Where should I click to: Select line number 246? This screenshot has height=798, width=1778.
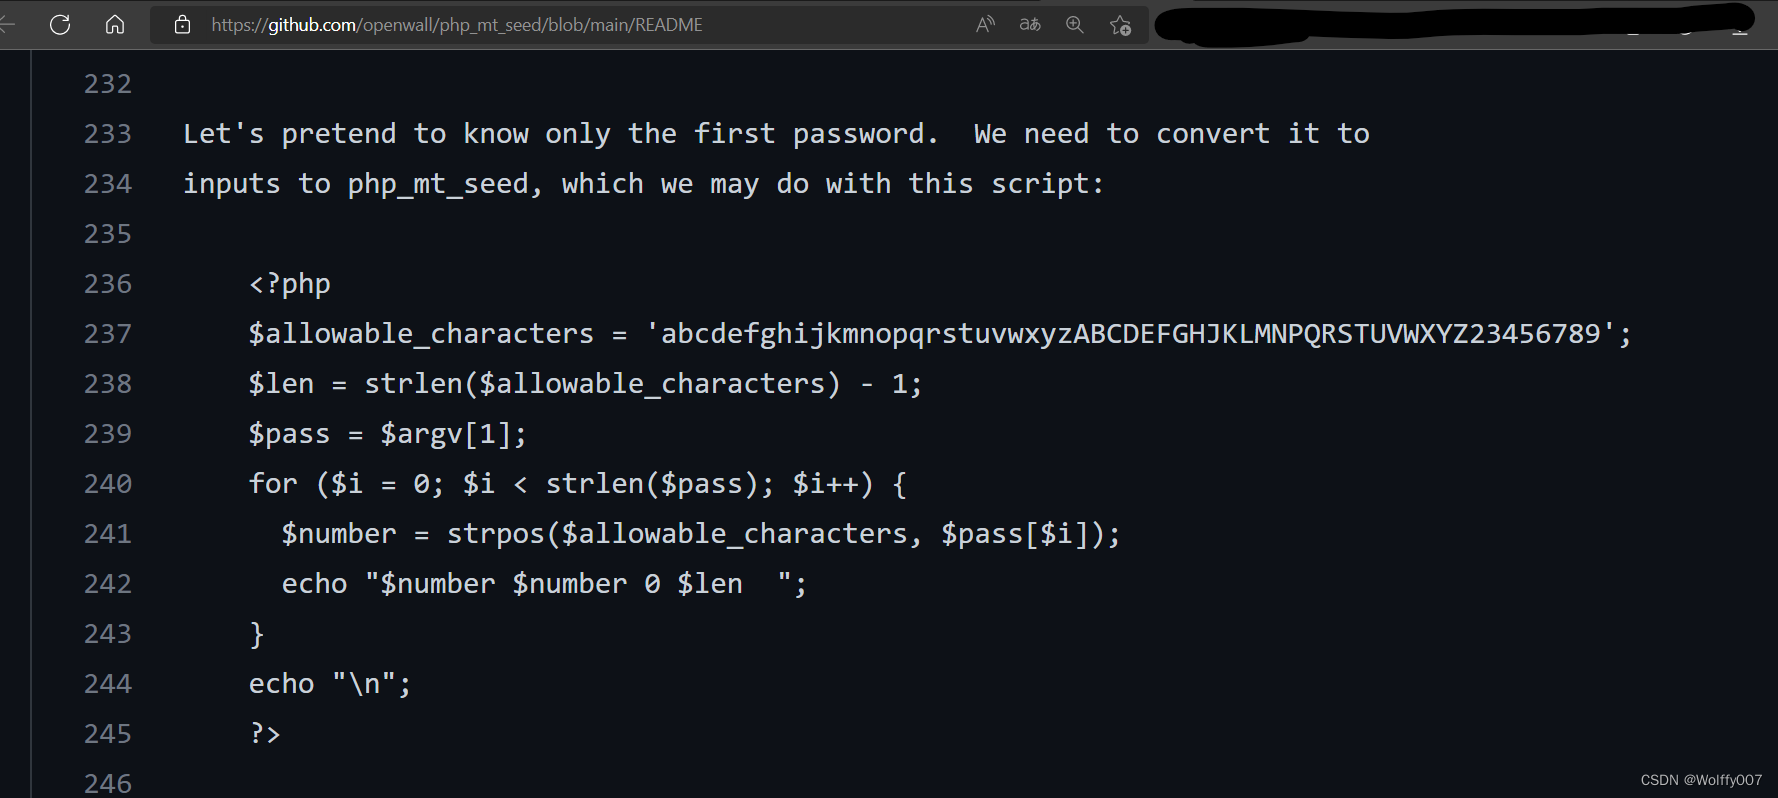(x=108, y=783)
